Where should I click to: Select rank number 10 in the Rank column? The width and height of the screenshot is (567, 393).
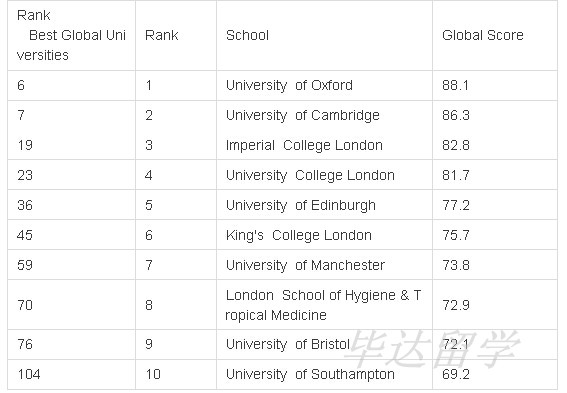[153, 374]
